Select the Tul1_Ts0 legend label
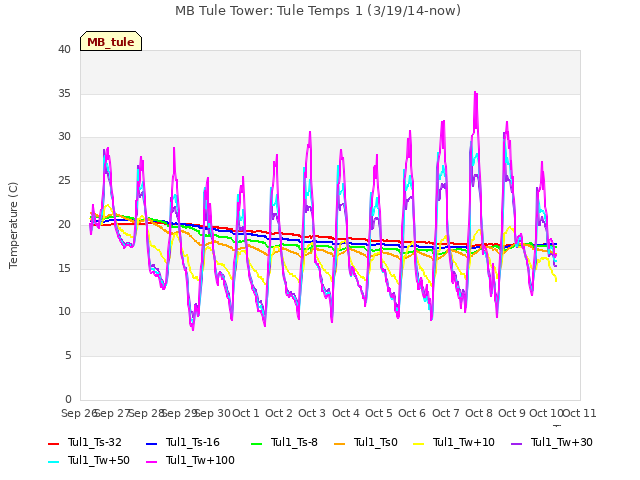This screenshot has width=640, height=480. point(376,442)
